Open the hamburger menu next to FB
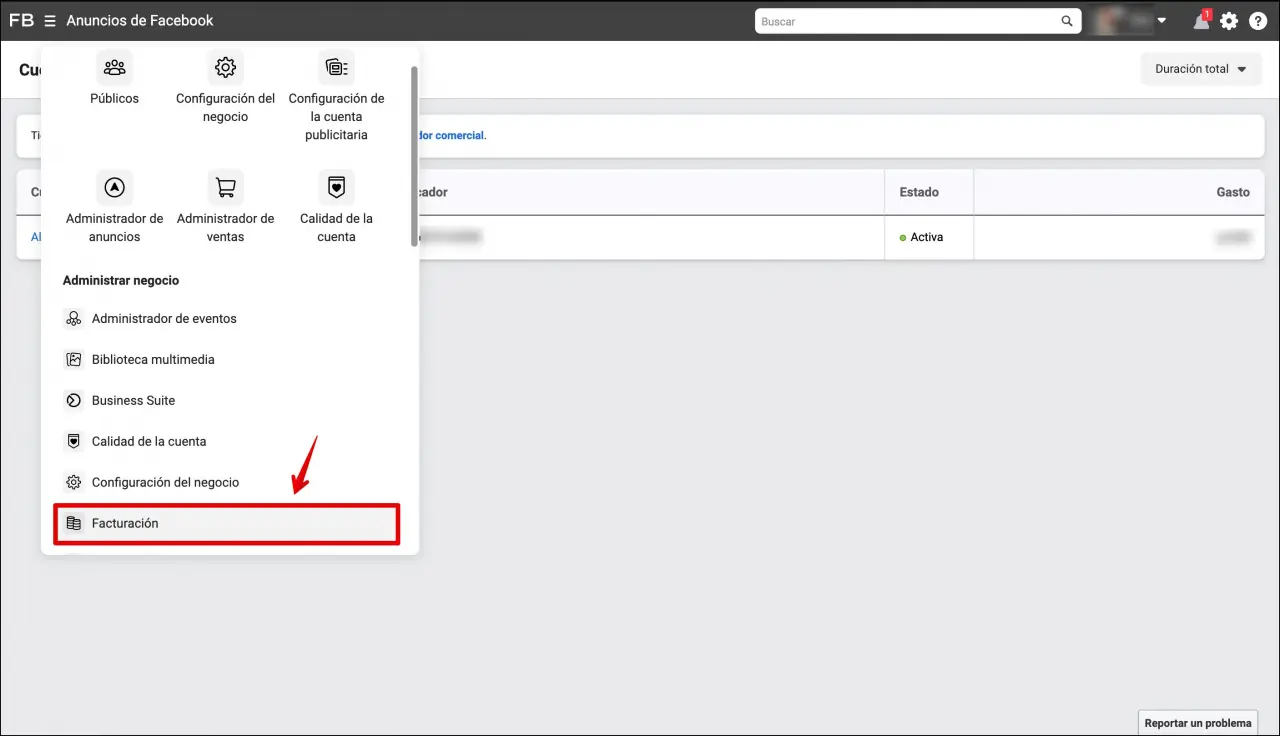Screen dimensions: 1280x736 [50, 21]
